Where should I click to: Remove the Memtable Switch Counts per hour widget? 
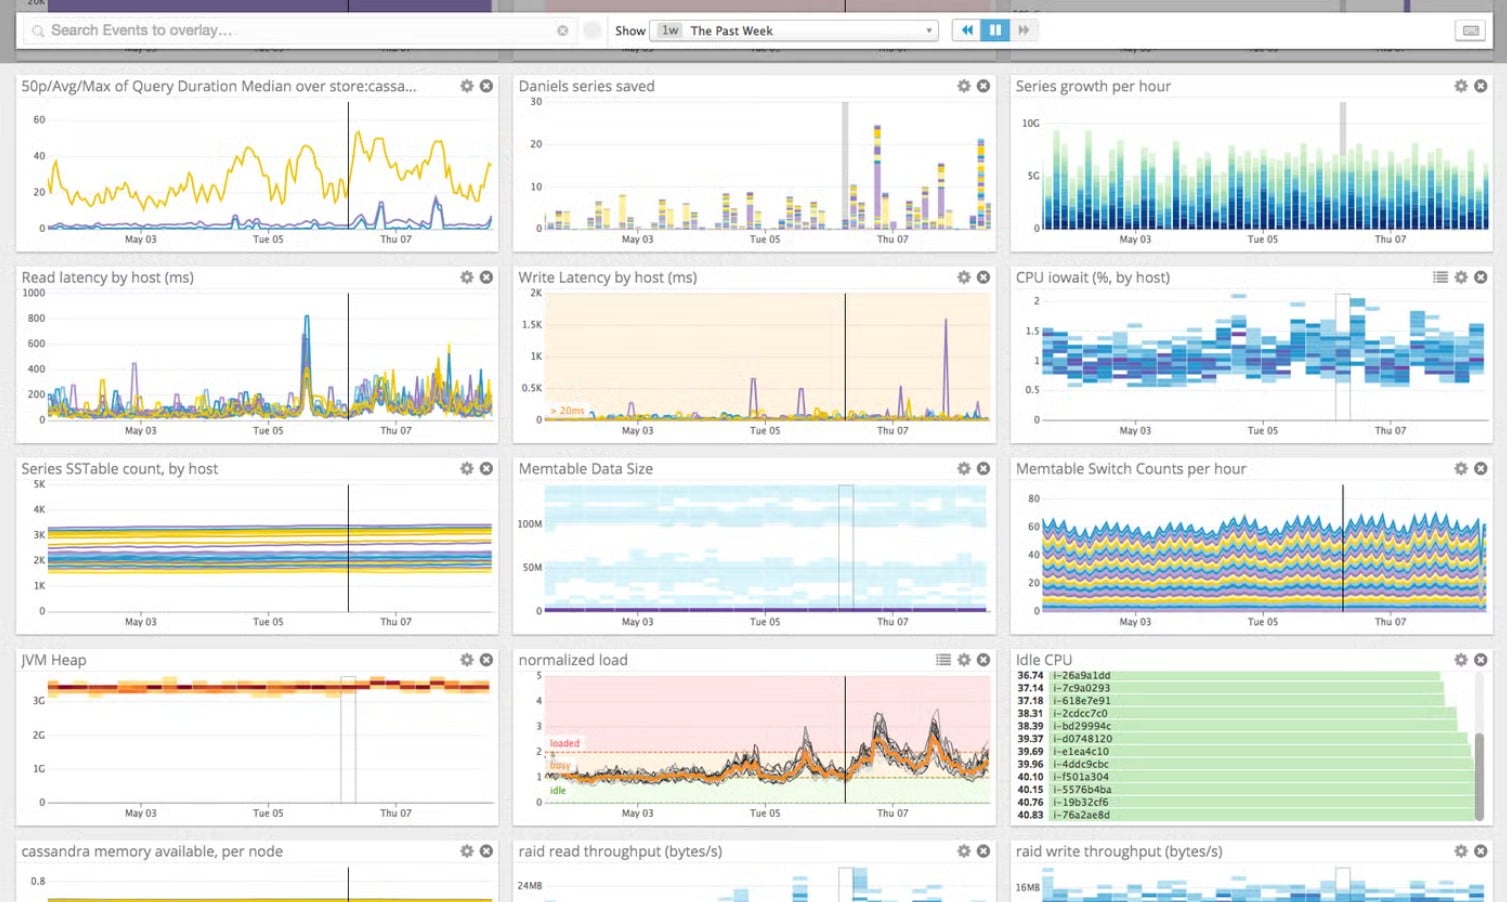point(1481,468)
